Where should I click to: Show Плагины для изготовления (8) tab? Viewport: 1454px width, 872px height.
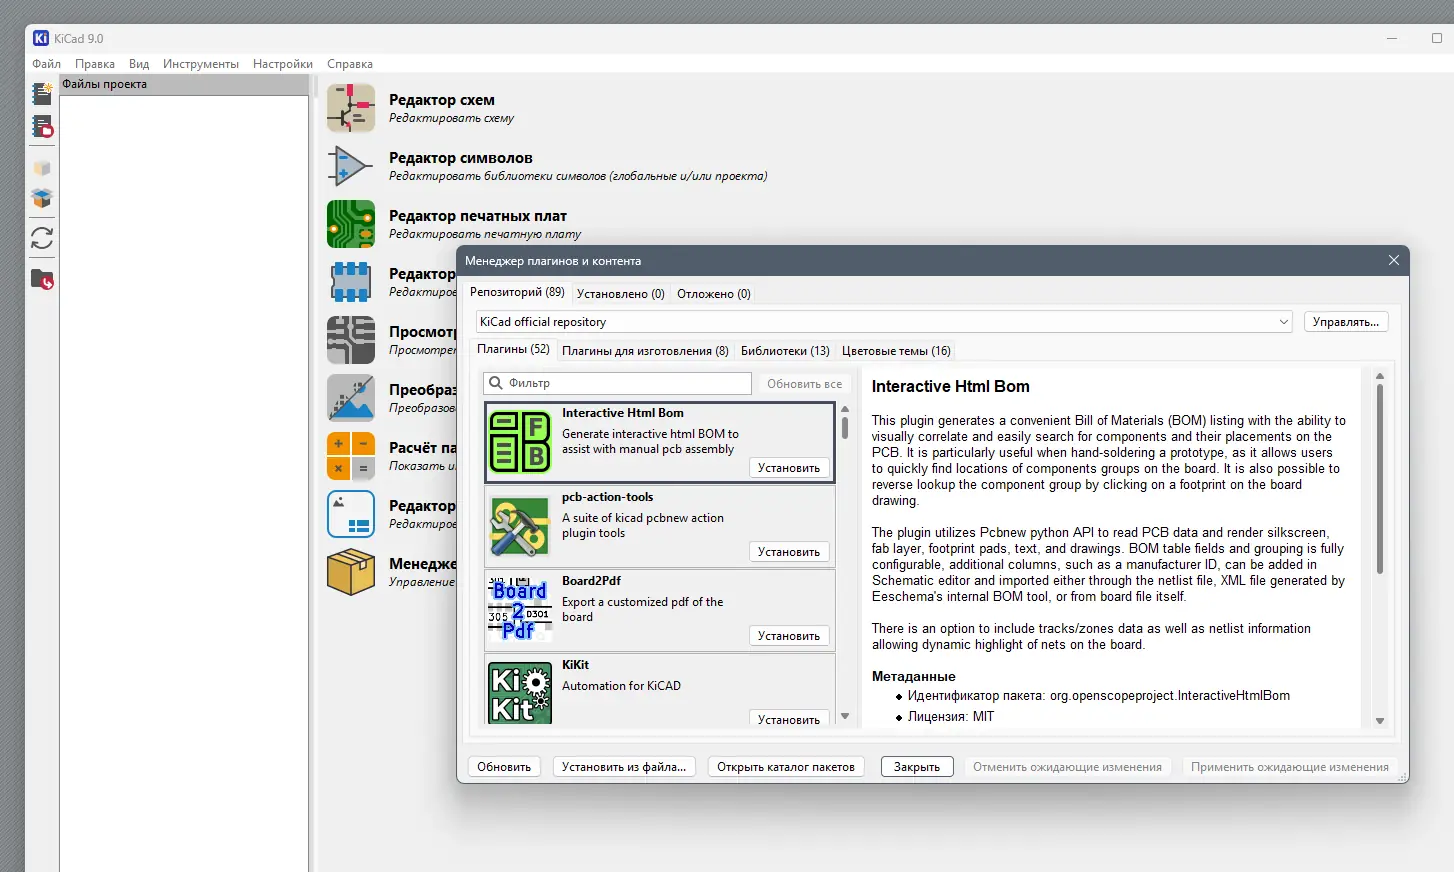645,350
